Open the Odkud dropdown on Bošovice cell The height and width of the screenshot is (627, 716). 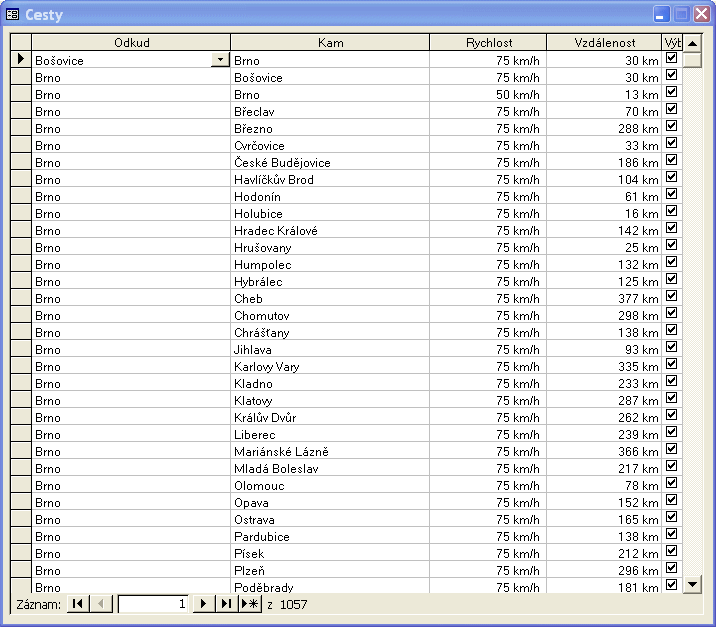pos(220,60)
